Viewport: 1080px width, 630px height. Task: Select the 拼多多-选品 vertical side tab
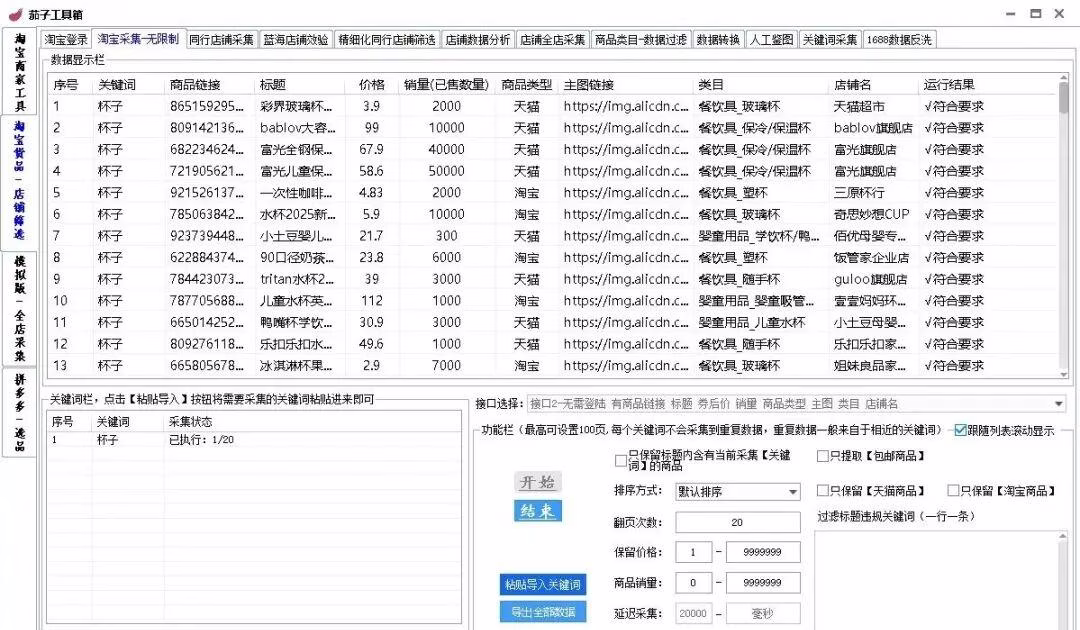19,413
